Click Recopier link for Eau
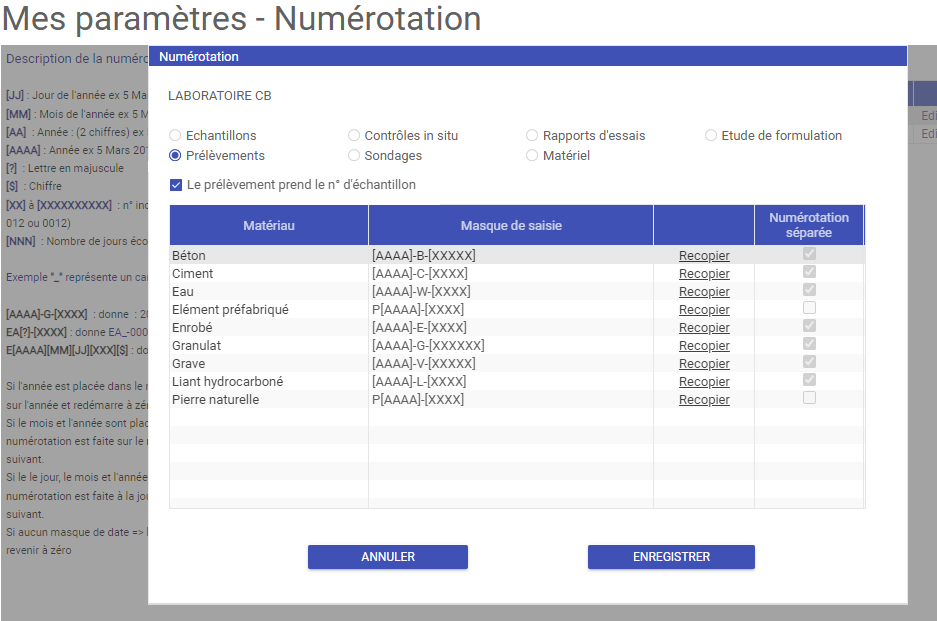This screenshot has width=937, height=621. [704, 292]
